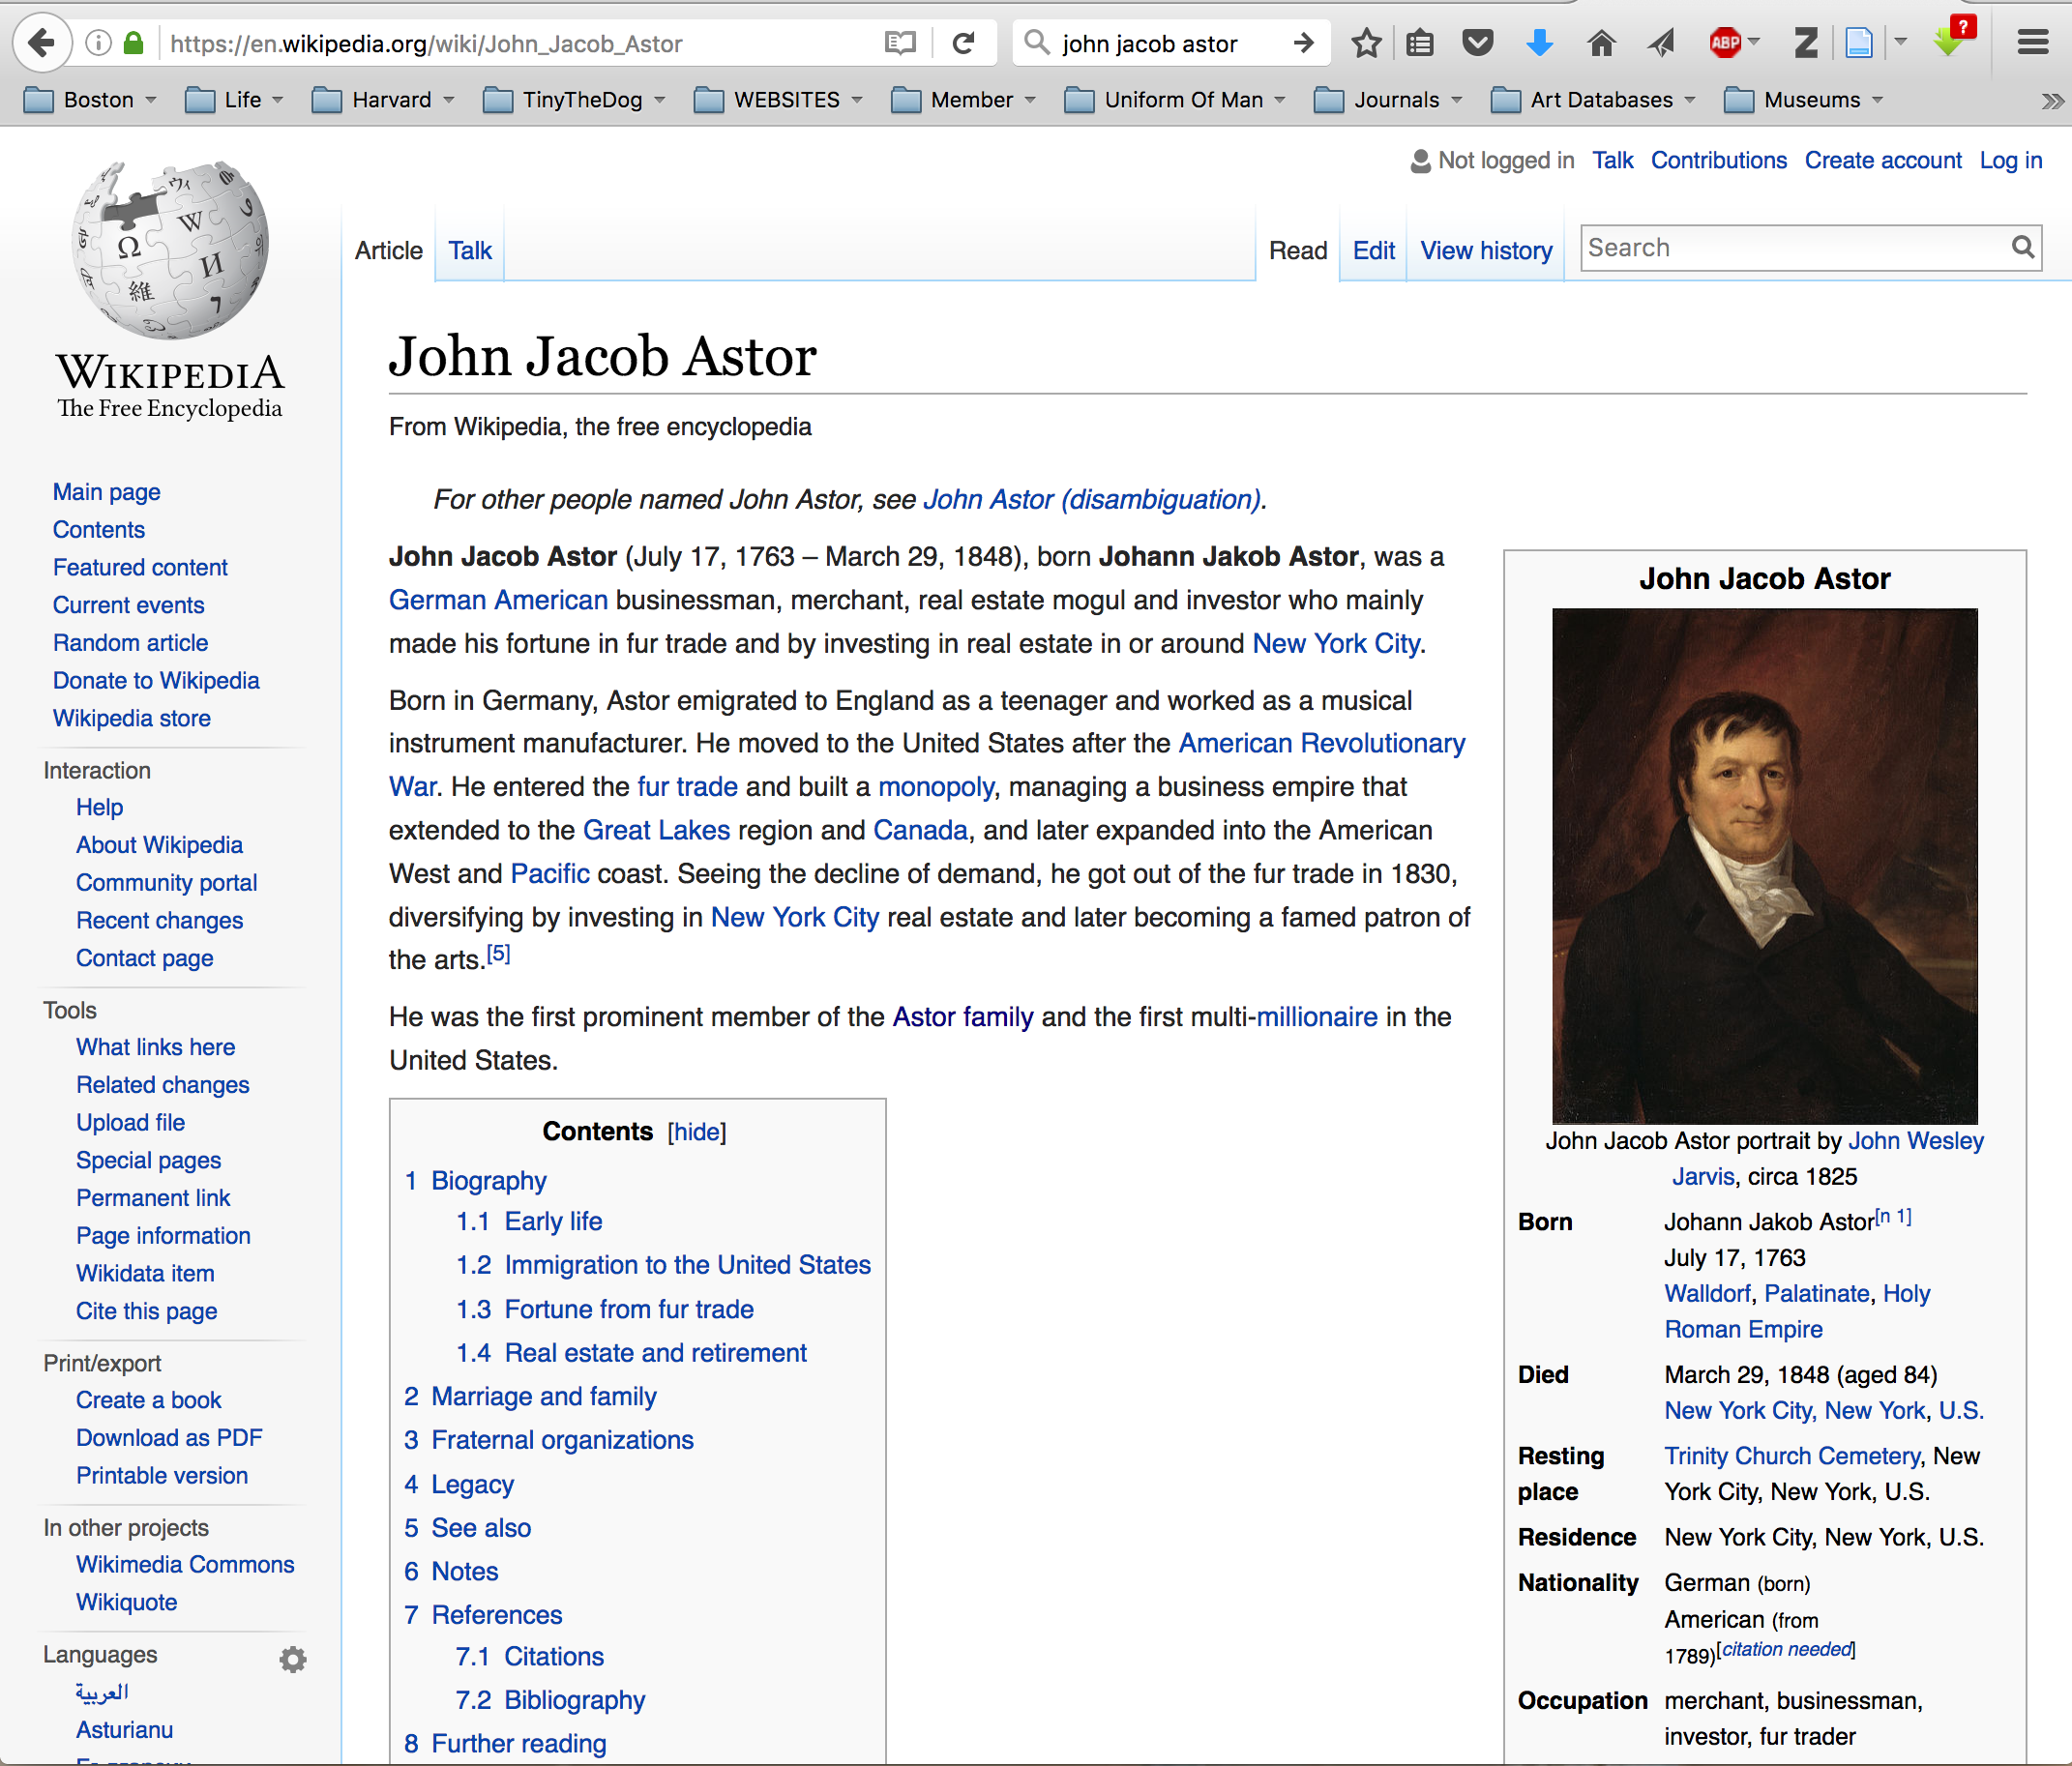Screen dimensions: 2072x1766
Task: Go to browser home icon
Action: point(1601,43)
